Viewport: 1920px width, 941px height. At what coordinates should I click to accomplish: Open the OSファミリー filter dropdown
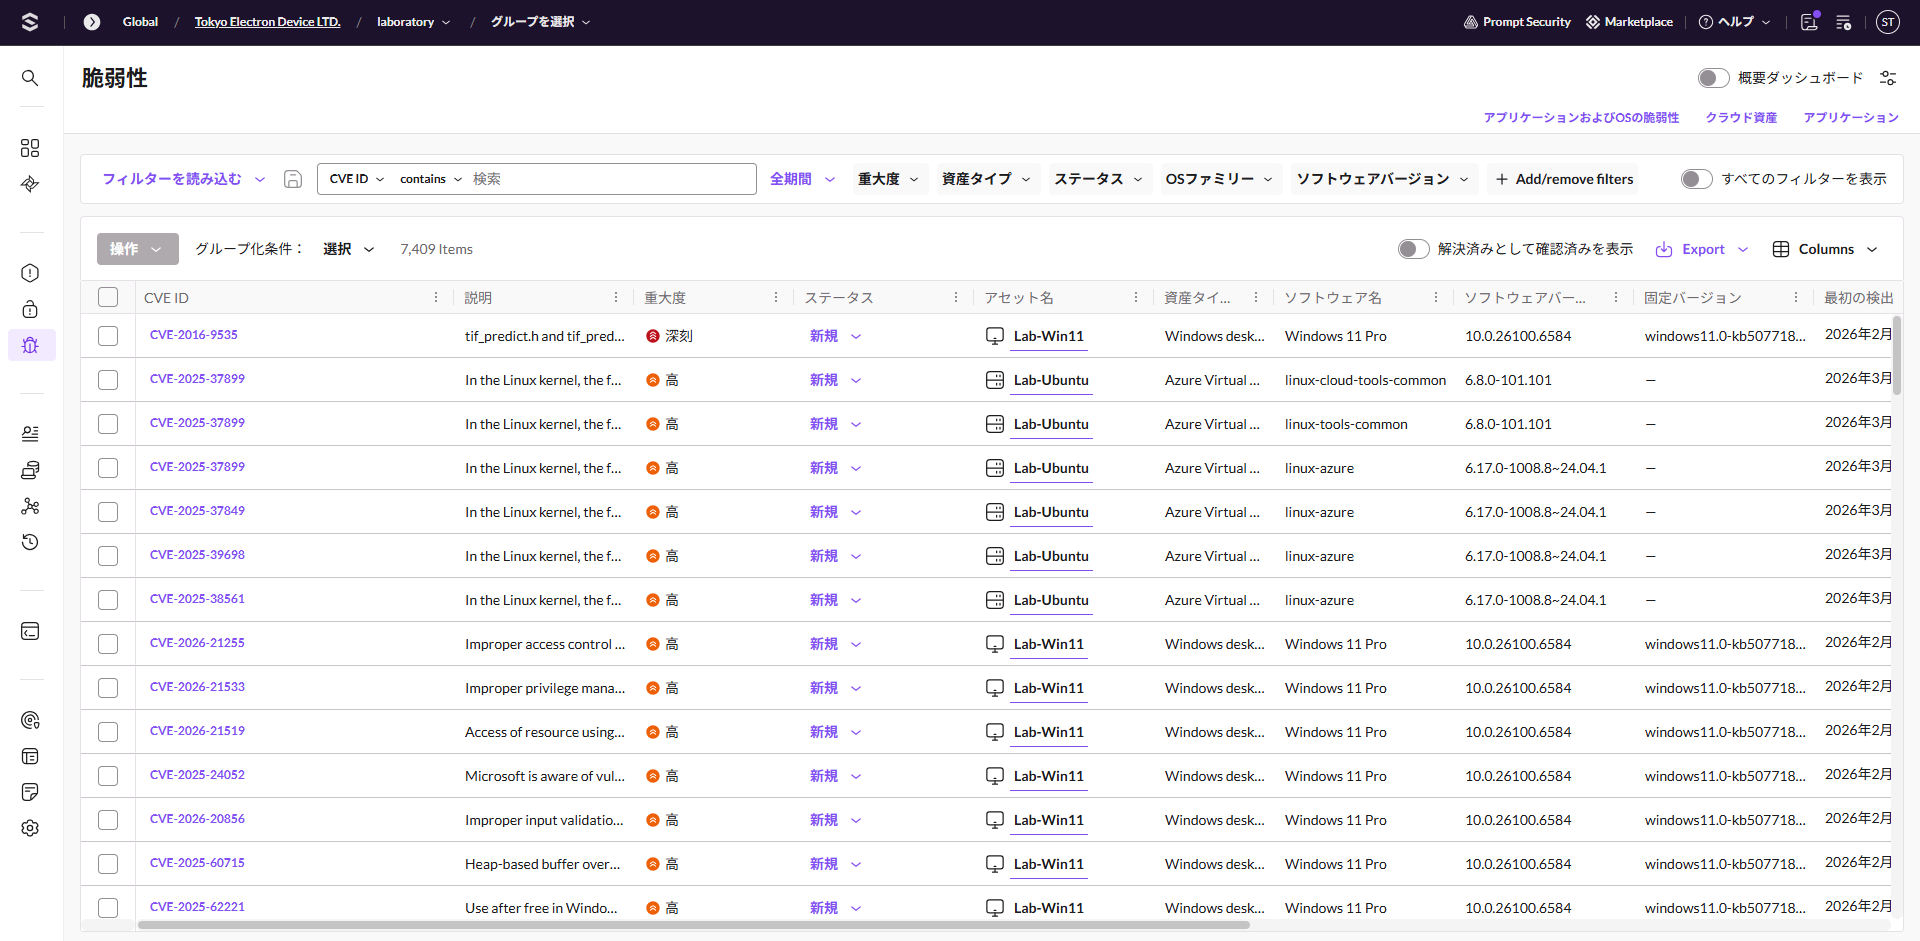1218,179
